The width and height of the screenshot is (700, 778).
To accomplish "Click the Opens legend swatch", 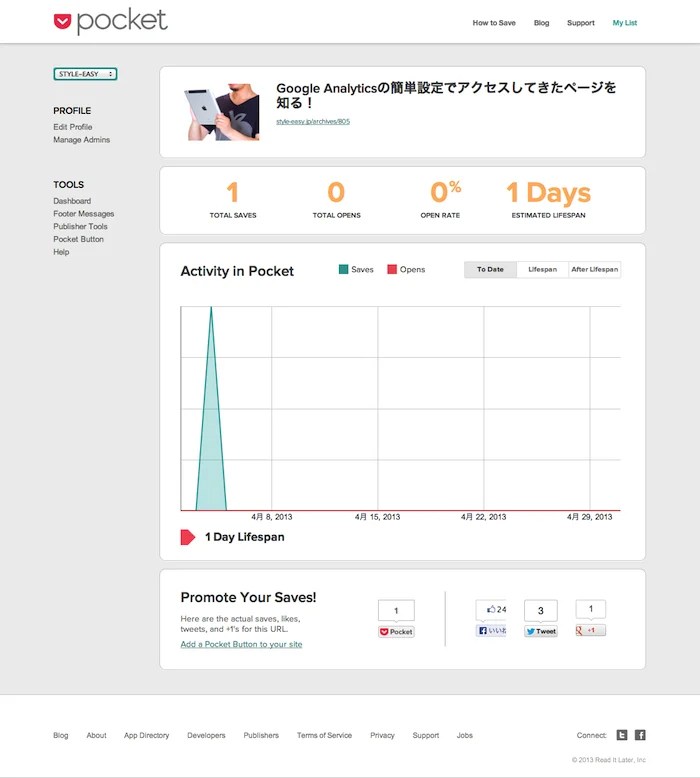I will (x=392, y=269).
